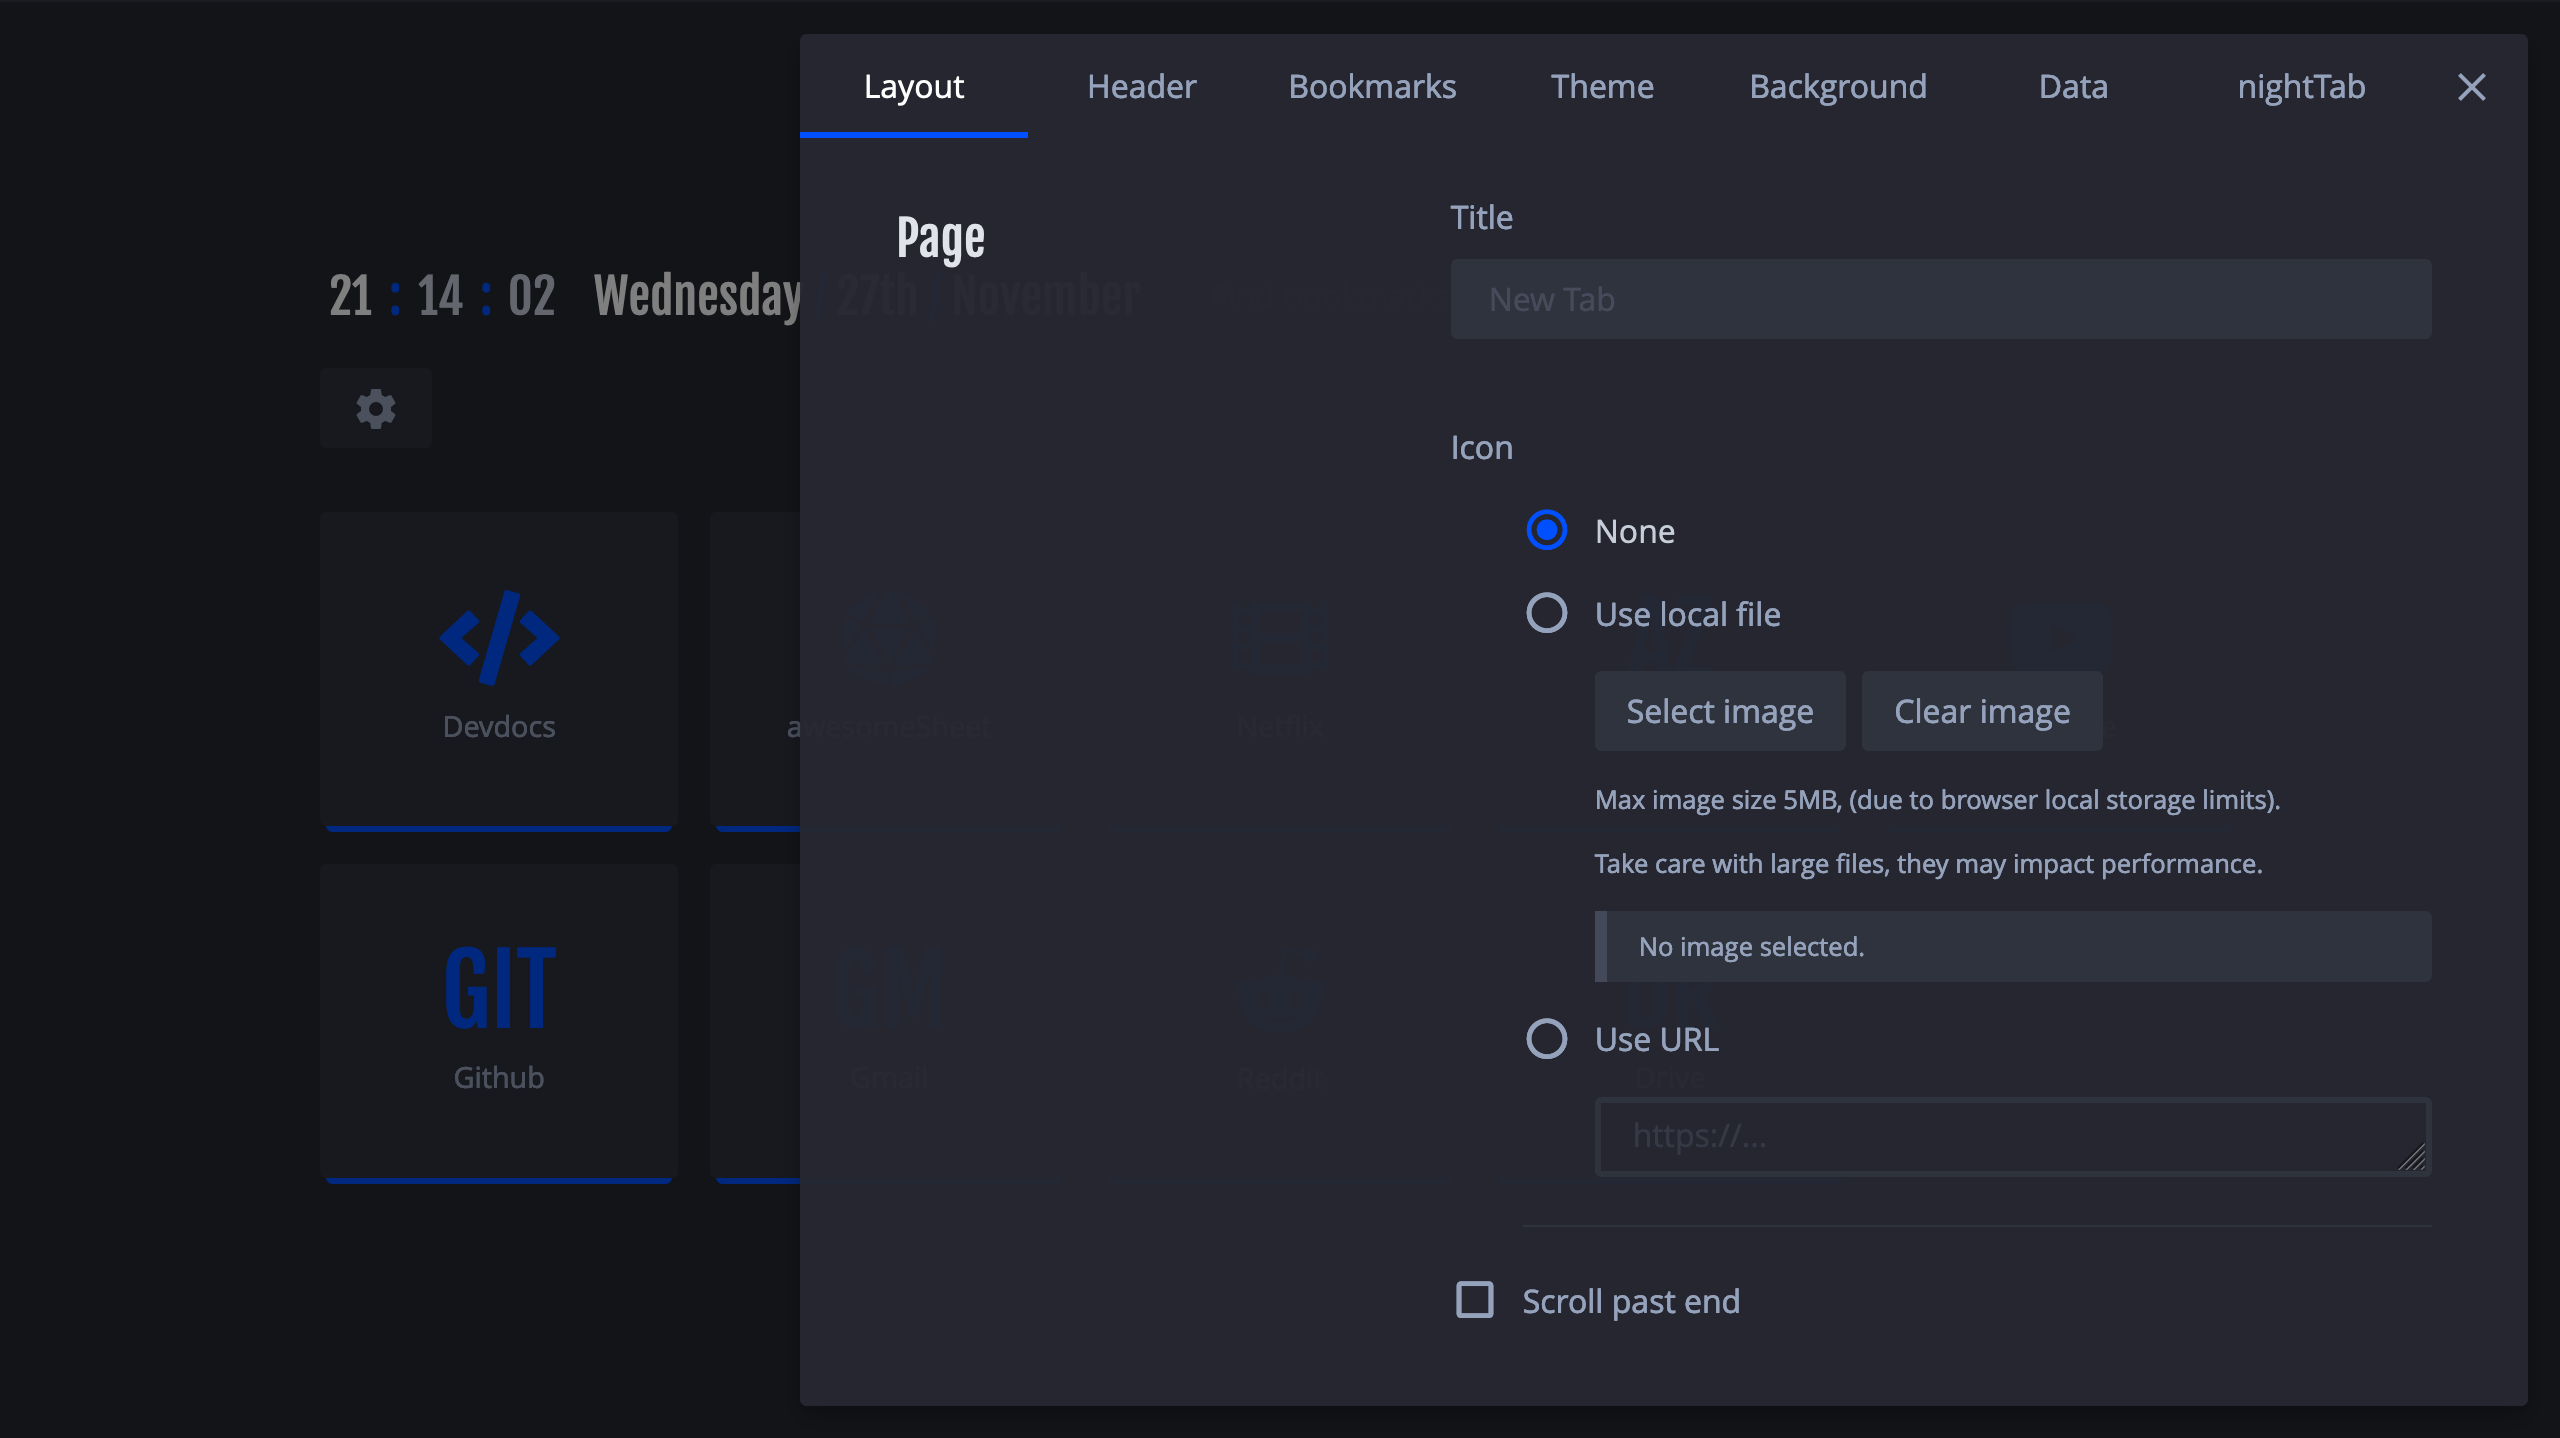Click the Select image button
This screenshot has height=1438, width=2560.
1720,711
